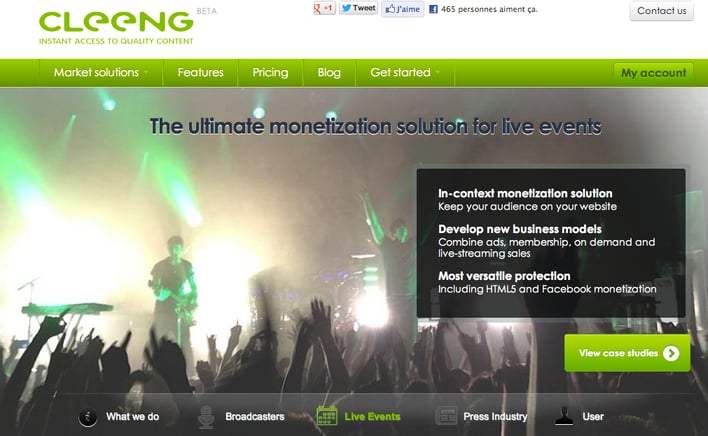Viewport: 708px width, 436px height.
Task: Expand the Get started dropdown arrow
Action: [x=438, y=72]
